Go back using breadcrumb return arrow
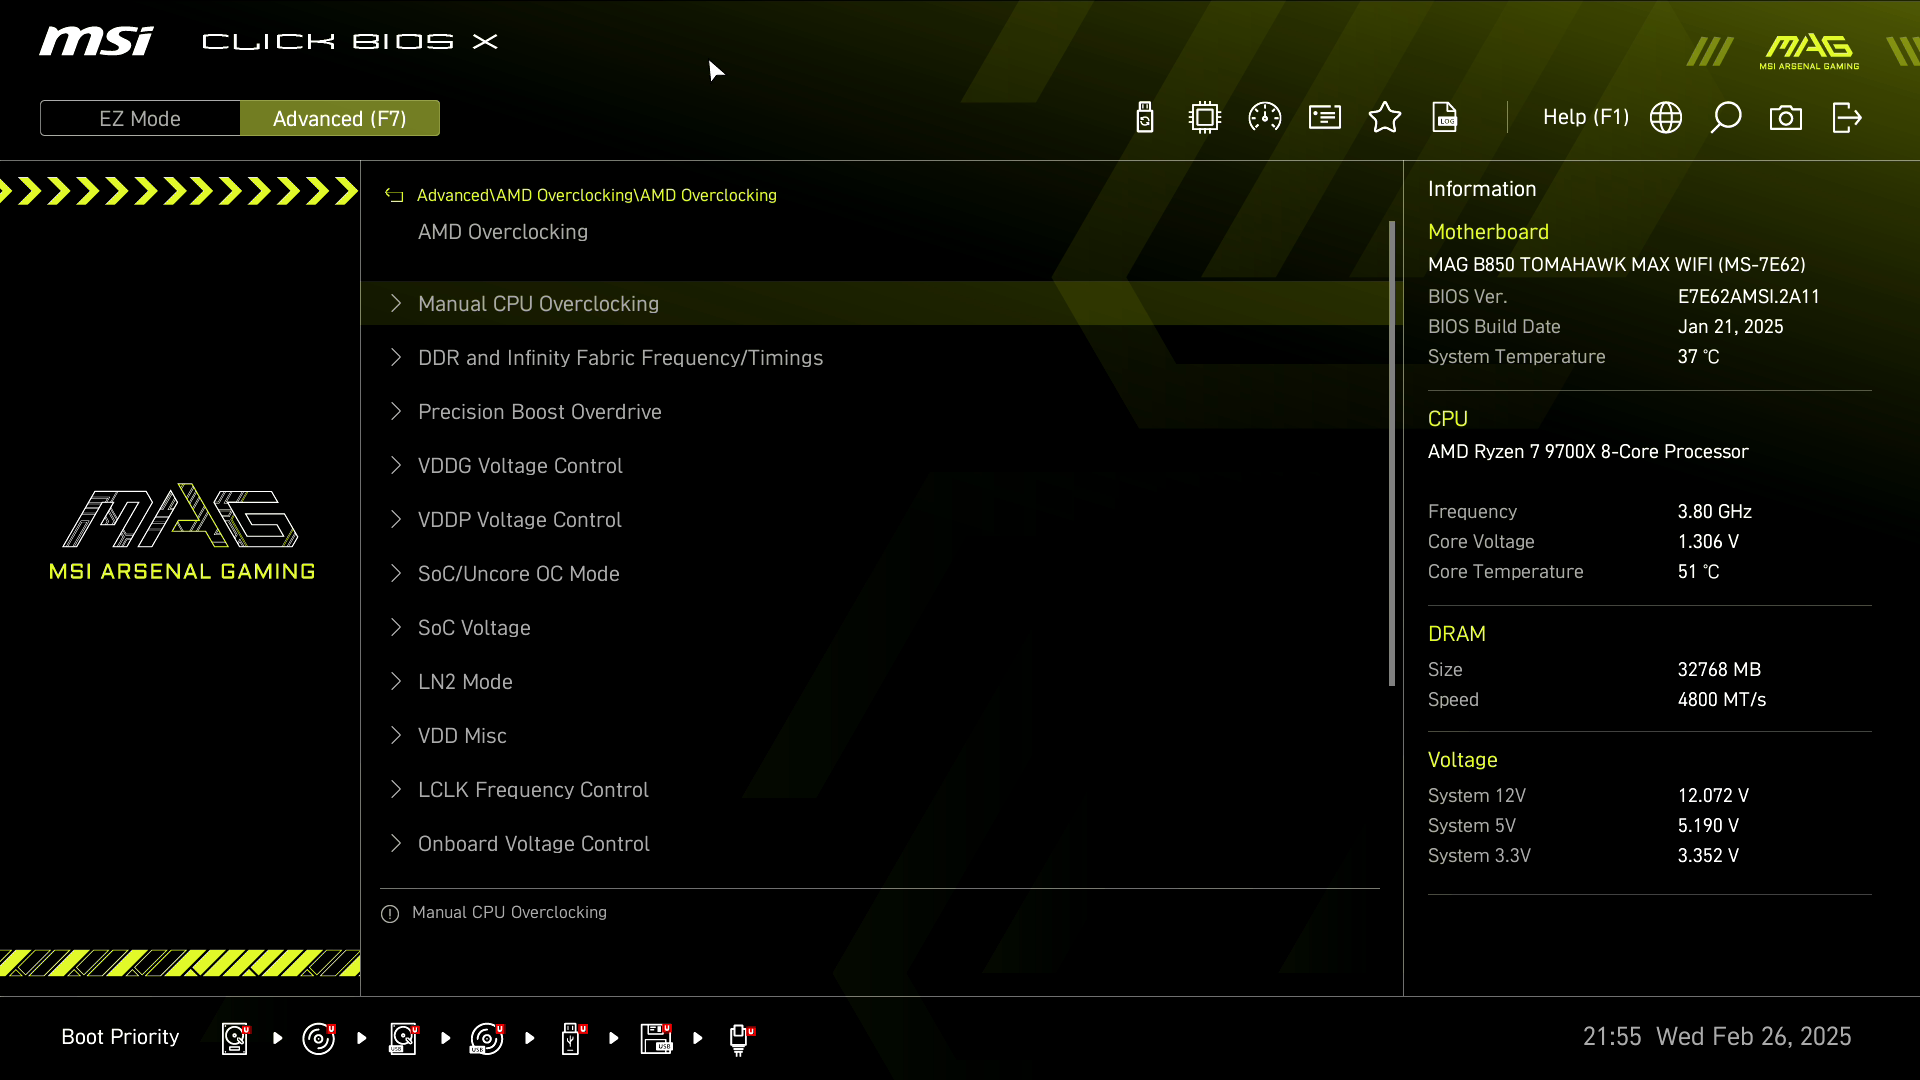 click(x=394, y=195)
